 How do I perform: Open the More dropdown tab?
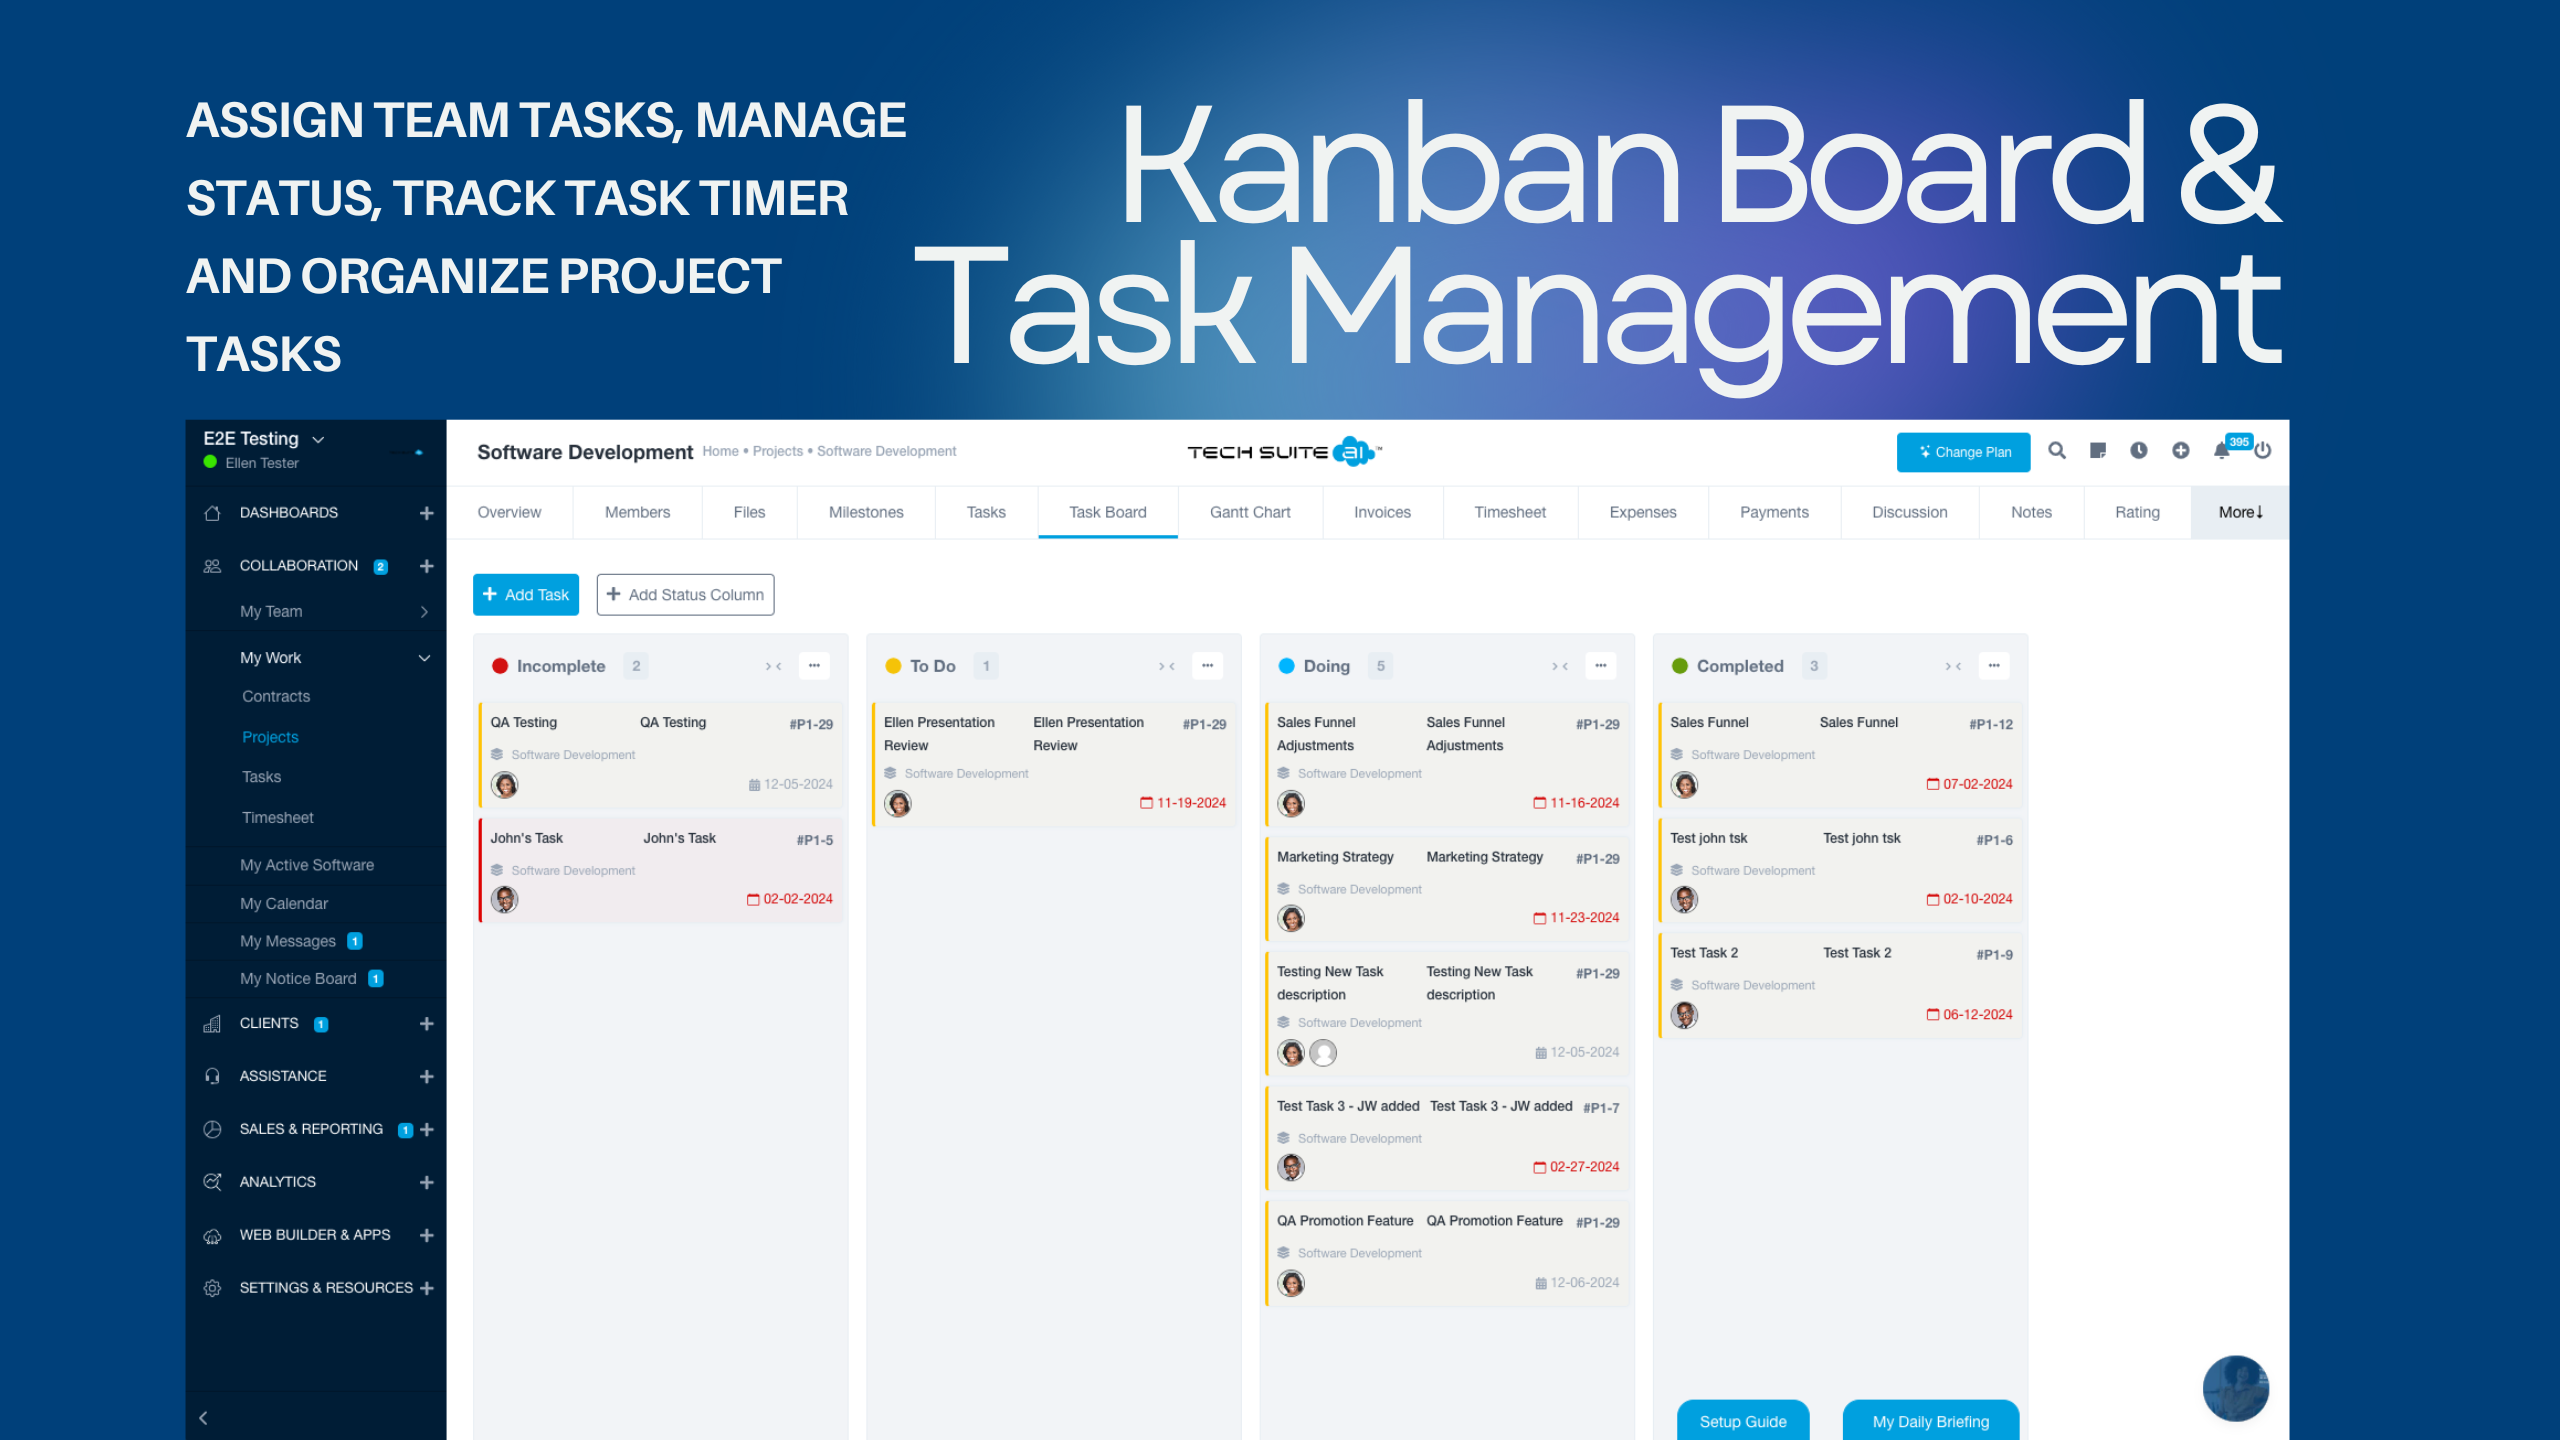click(x=2240, y=512)
